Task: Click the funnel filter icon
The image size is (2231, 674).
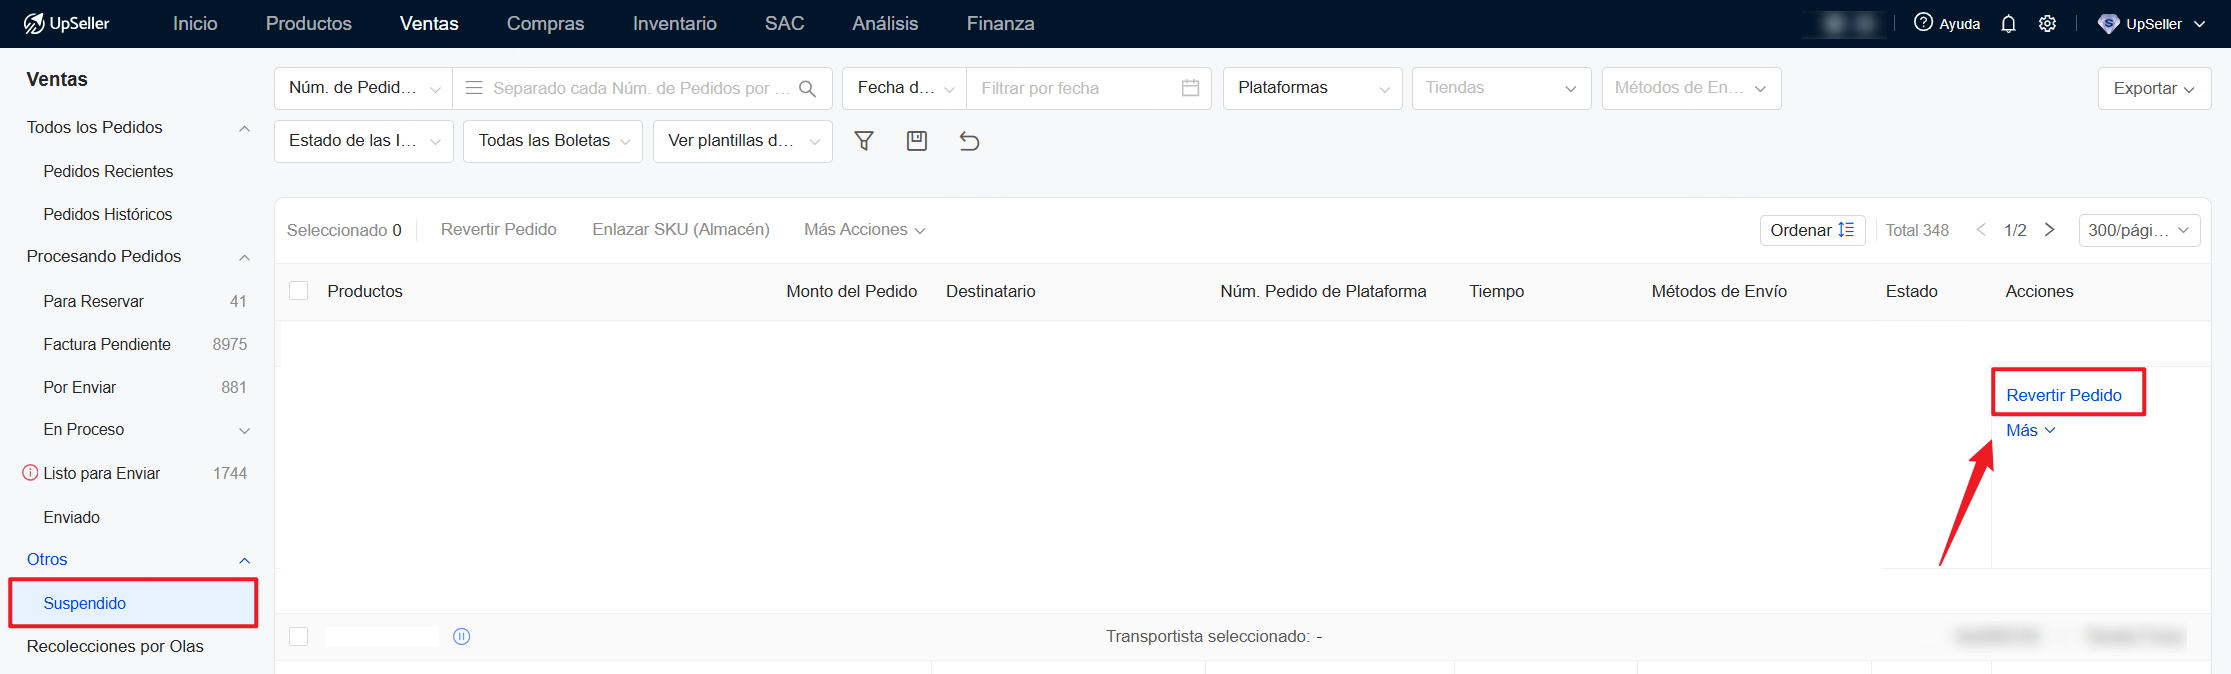Action: click(x=864, y=141)
